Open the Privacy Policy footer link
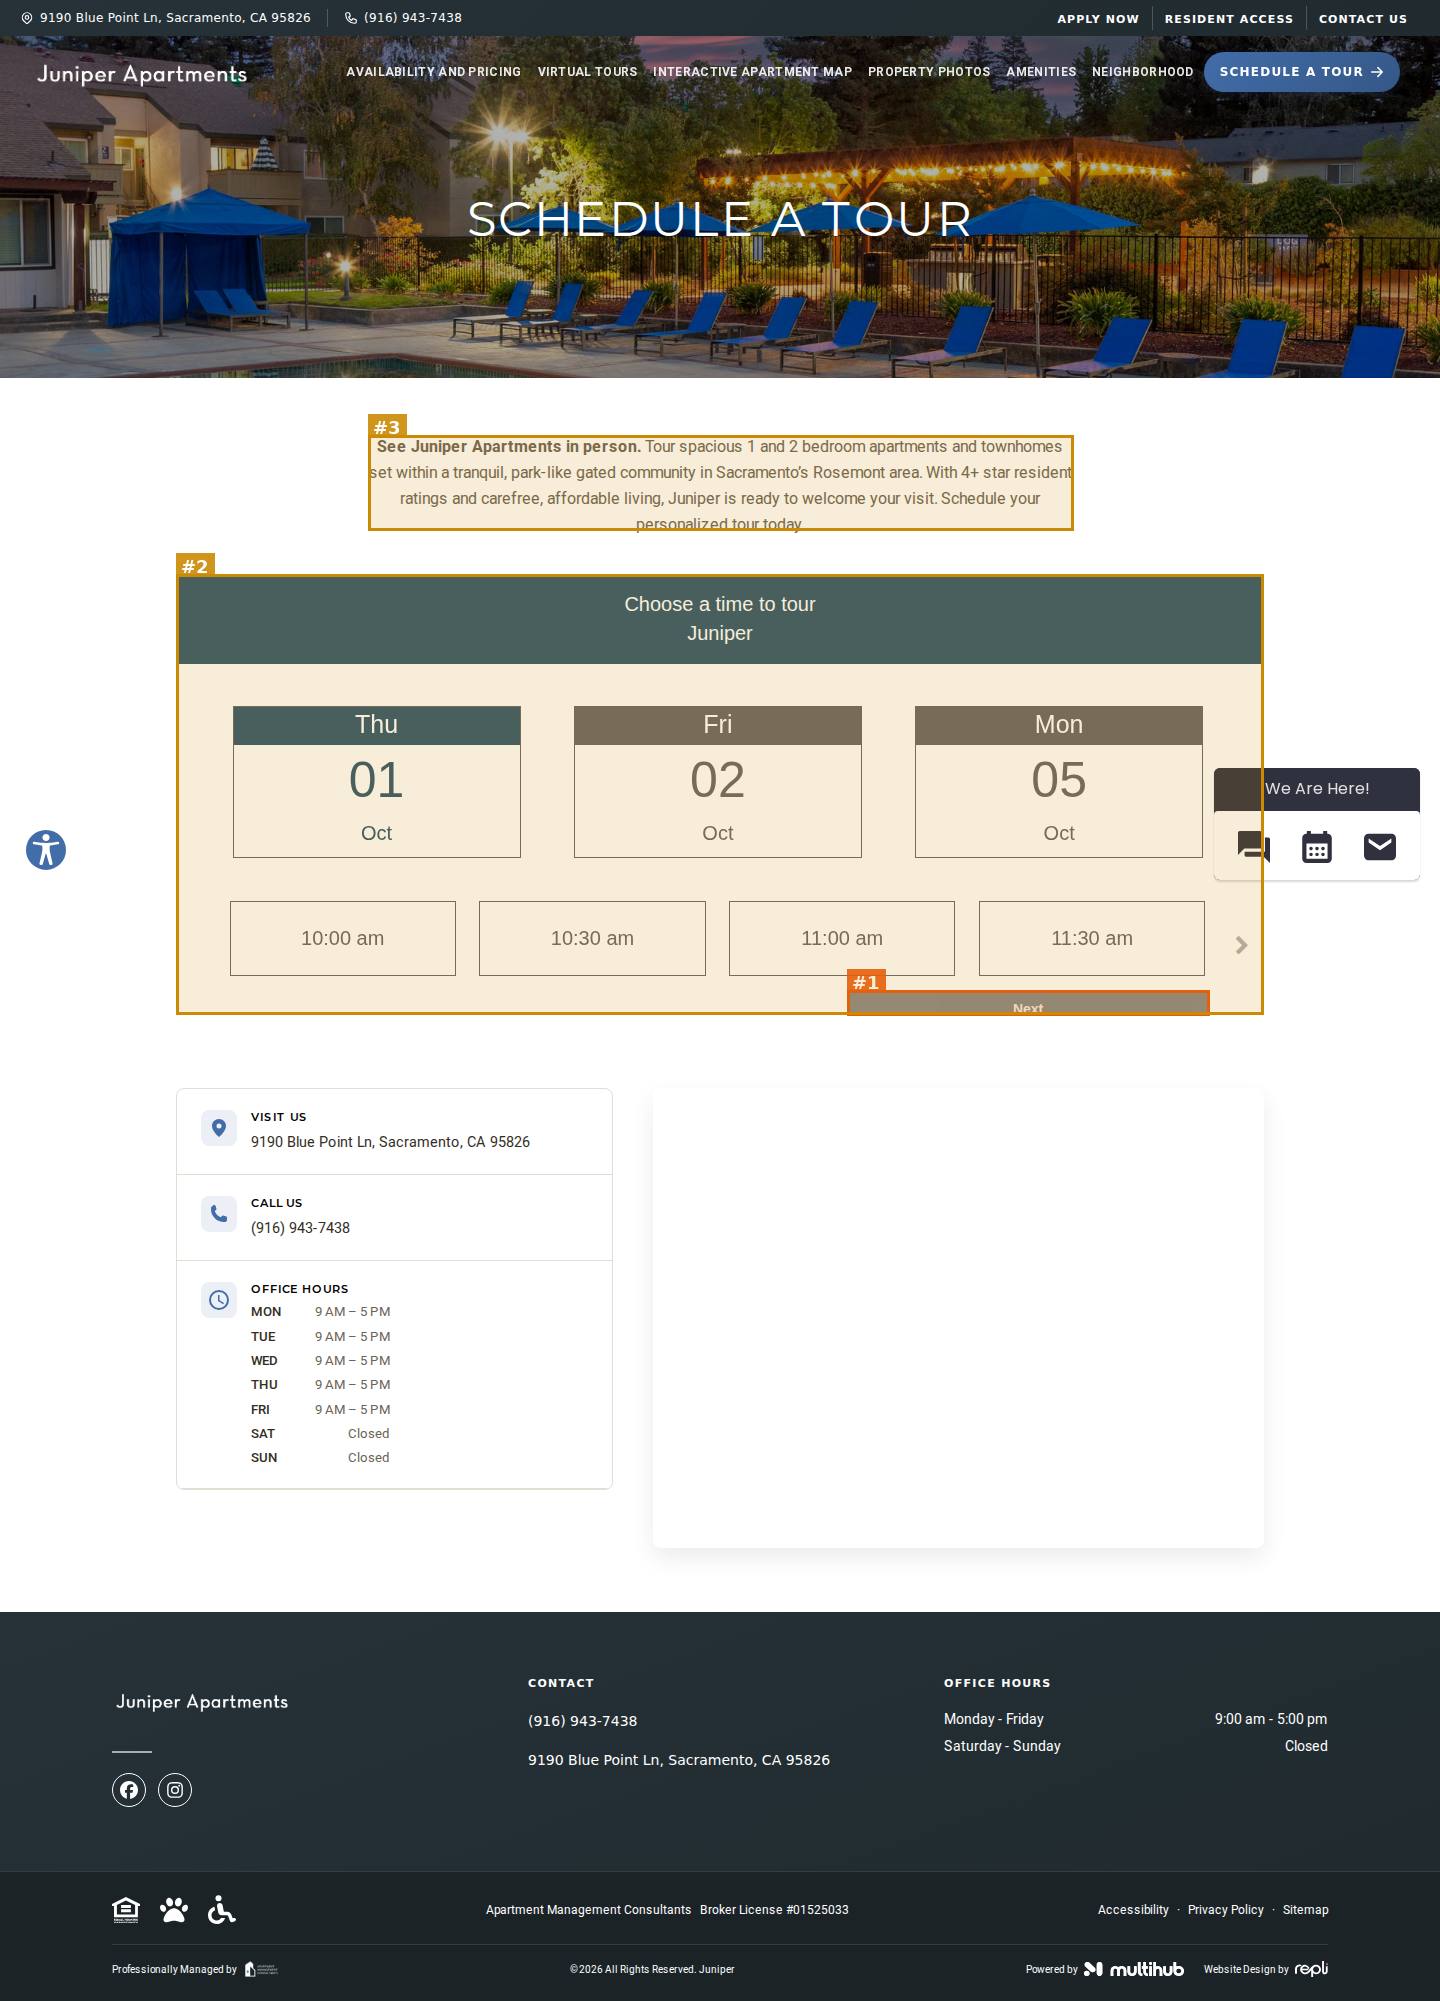1440x2001 pixels. tap(1226, 1910)
